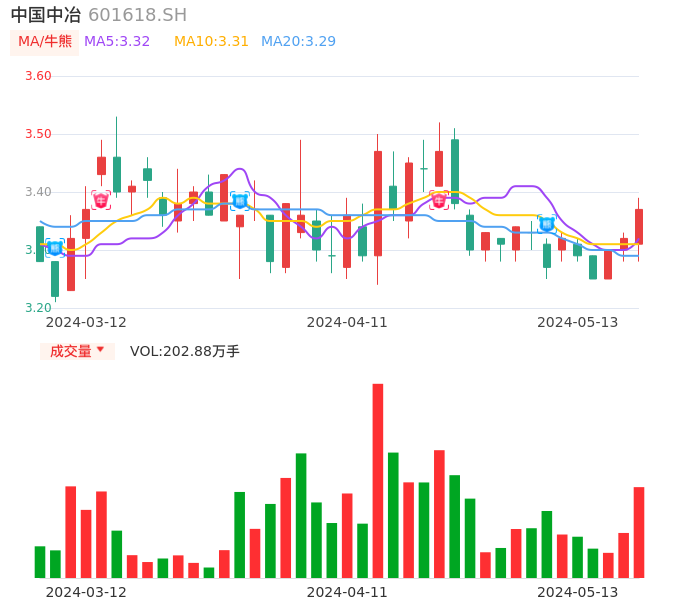Screen dimensions: 686x606
Task: Click the 3.50 price axis label
Action: (x=38, y=134)
